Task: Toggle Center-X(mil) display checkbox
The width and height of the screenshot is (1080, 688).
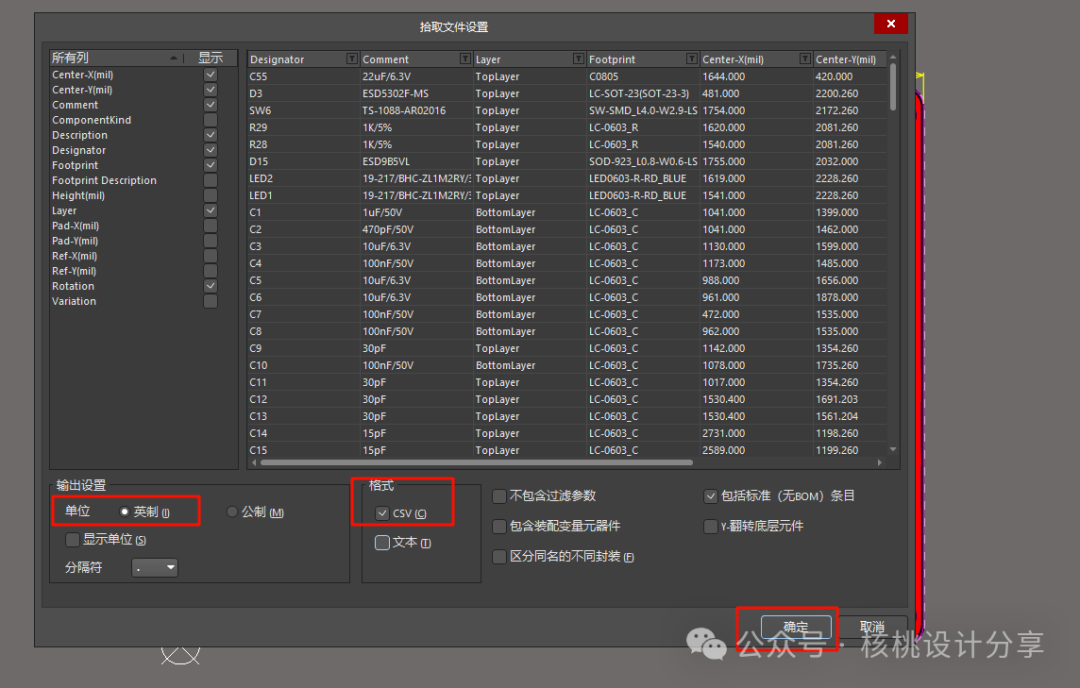Action: tap(211, 74)
